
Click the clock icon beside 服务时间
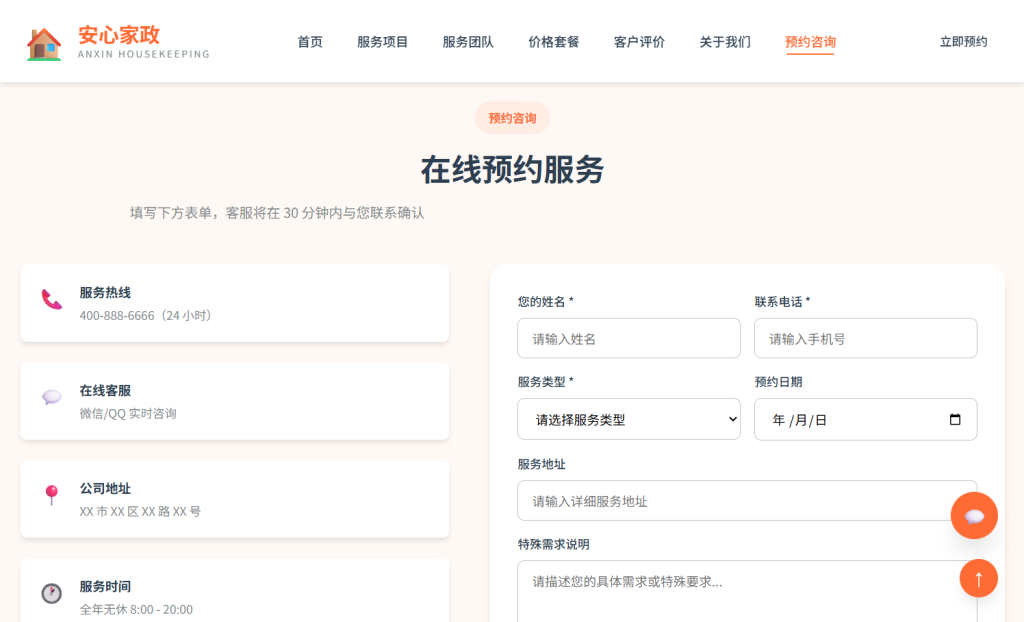(x=52, y=593)
